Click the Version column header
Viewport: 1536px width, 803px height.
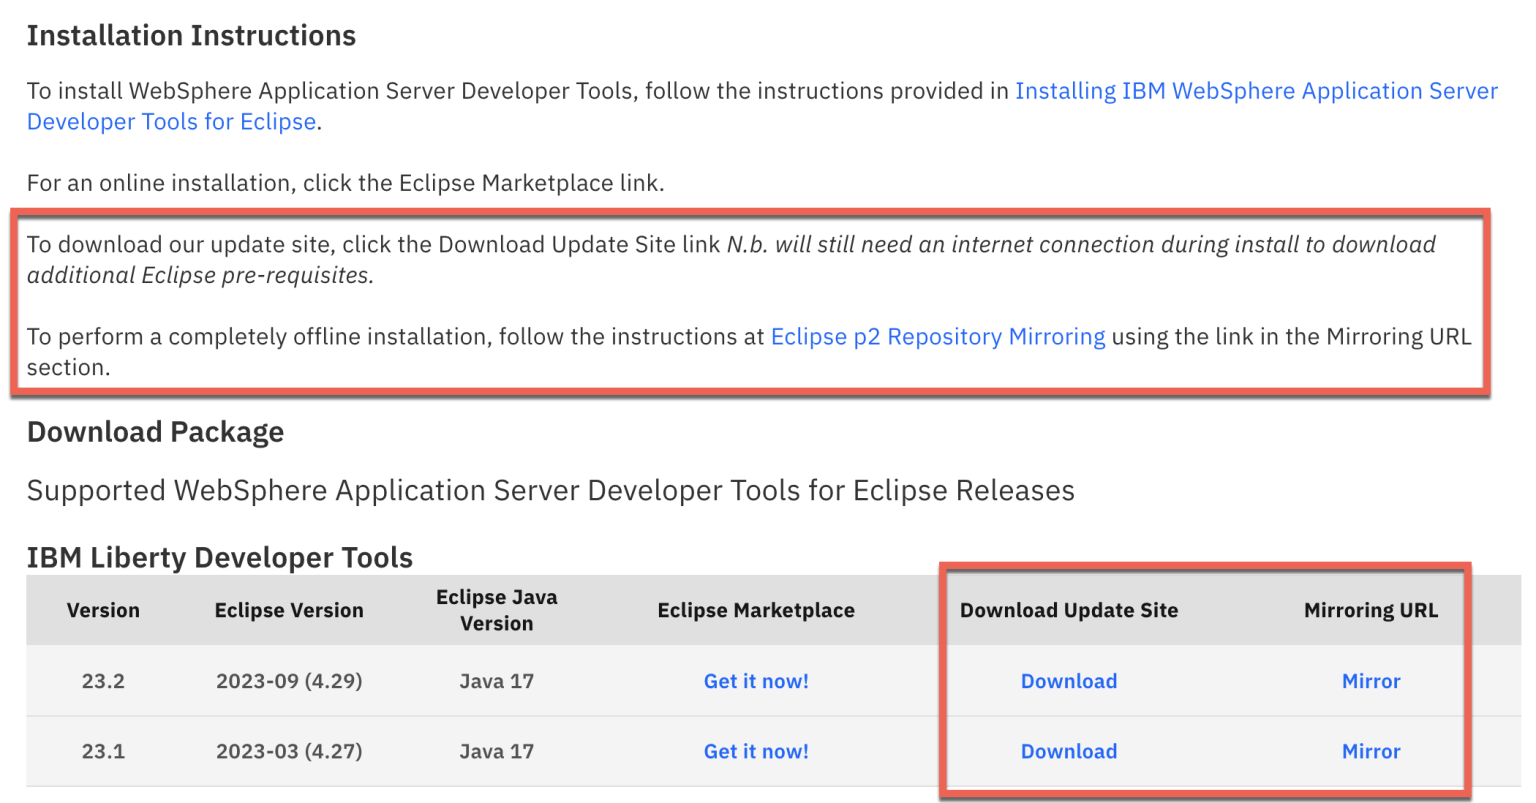click(x=103, y=610)
